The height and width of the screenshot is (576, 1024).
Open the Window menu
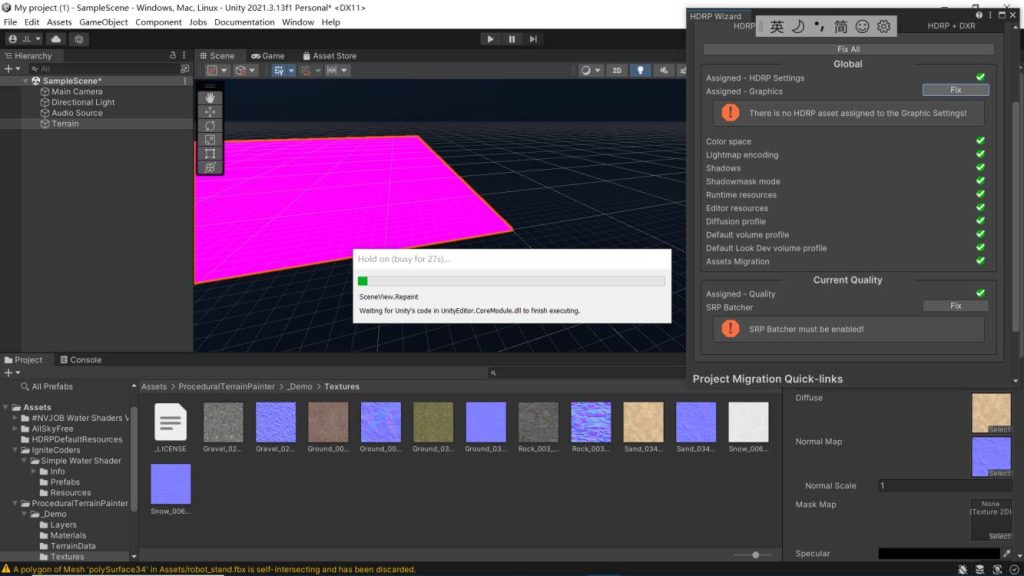tap(298, 22)
